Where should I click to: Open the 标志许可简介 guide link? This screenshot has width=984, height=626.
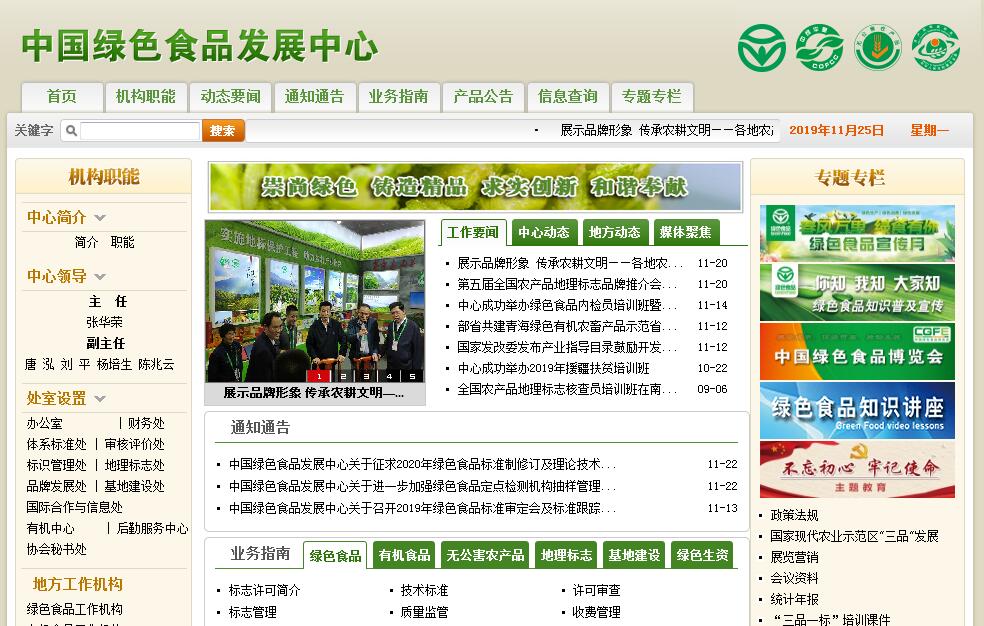pyautogui.click(x=264, y=590)
